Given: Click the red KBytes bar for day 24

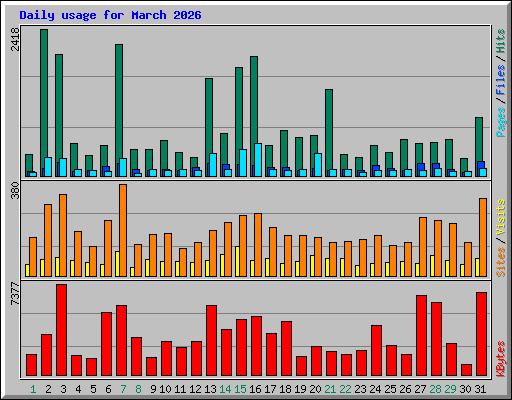Looking at the screenshot, I should click(x=377, y=351).
